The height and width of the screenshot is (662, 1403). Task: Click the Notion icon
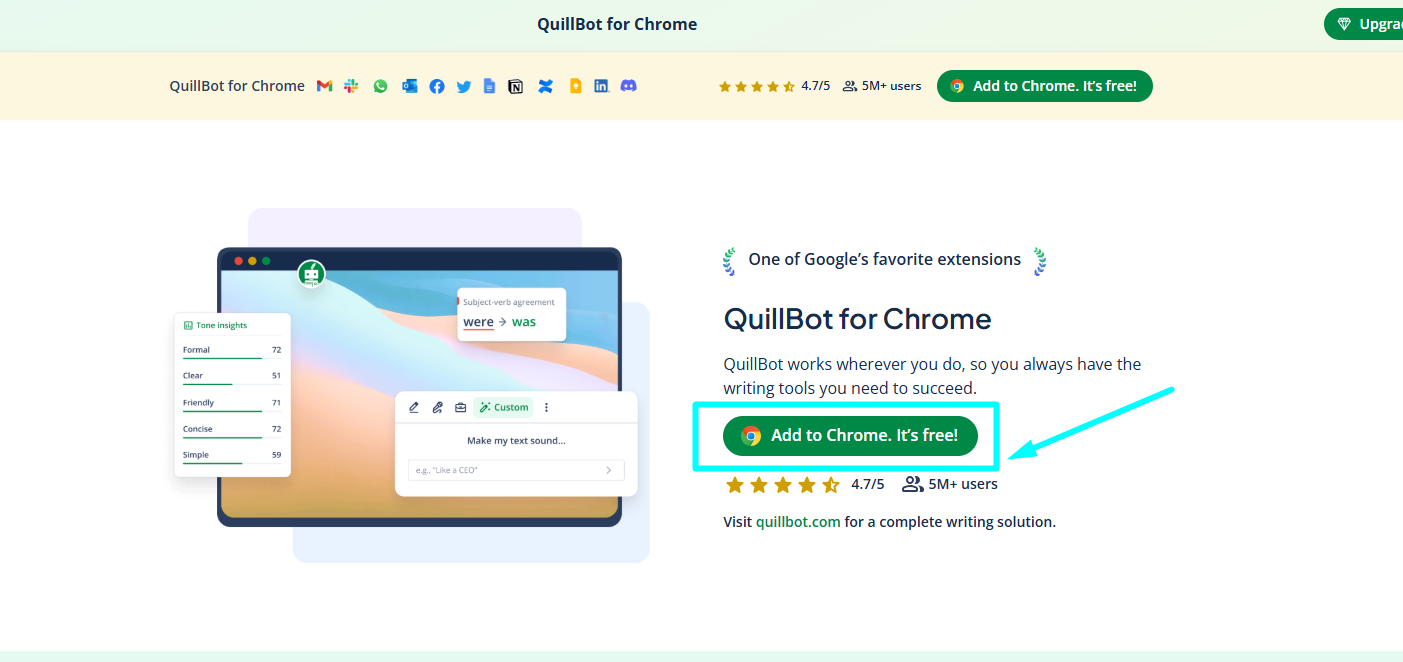(x=516, y=86)
